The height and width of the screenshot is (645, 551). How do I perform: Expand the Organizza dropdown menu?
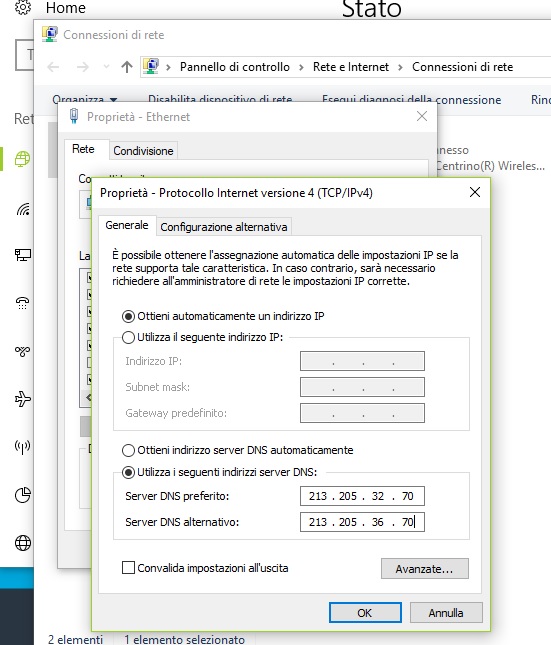(85, 100)
